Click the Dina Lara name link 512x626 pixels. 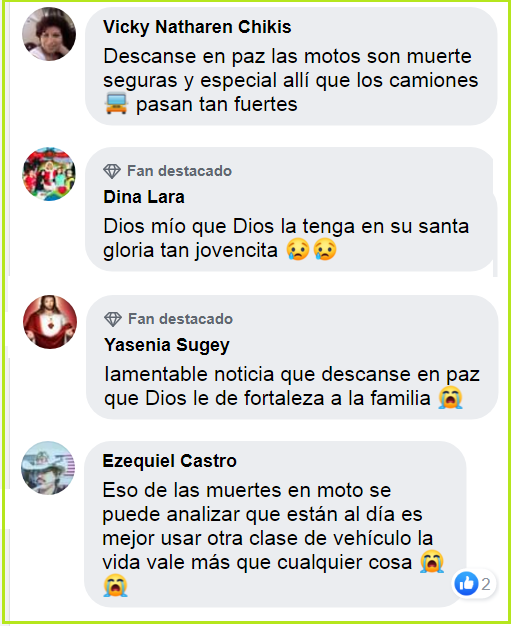[x=144, y=197]
